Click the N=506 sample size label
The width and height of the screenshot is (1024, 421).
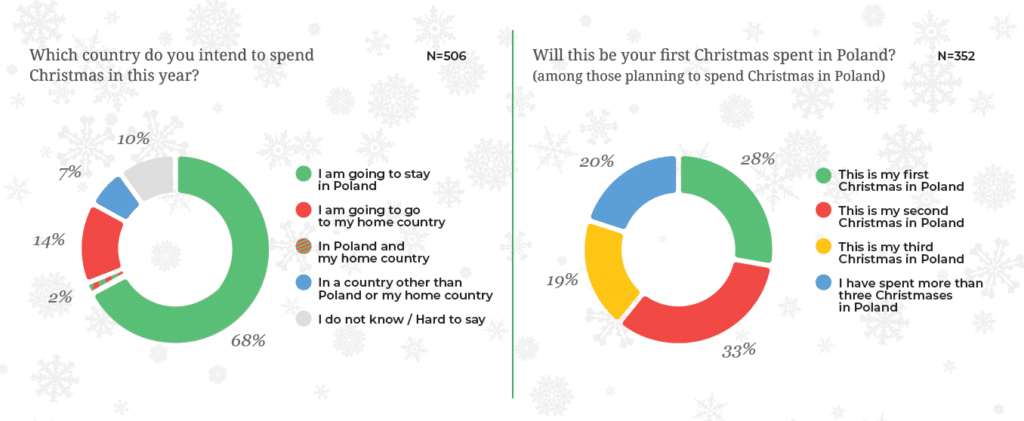click(446, 56)
